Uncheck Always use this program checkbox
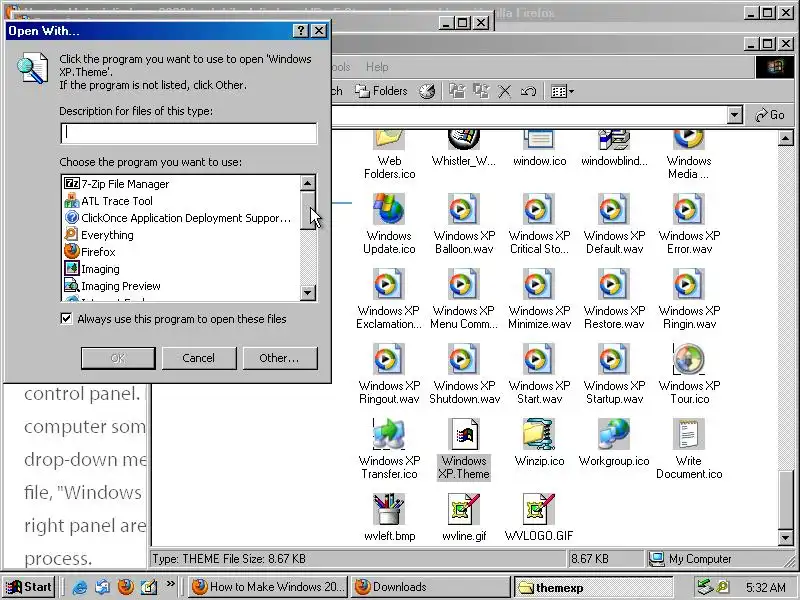This screenshot has width=800, height=600. click(66, 319)
